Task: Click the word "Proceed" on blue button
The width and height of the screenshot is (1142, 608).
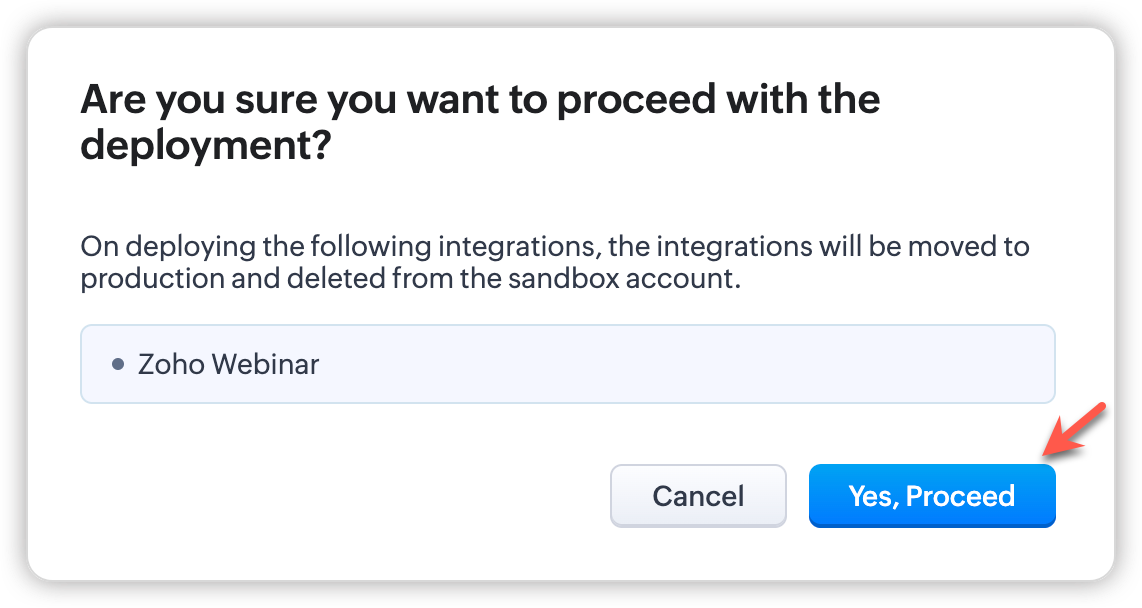Action: coord(960,496)
